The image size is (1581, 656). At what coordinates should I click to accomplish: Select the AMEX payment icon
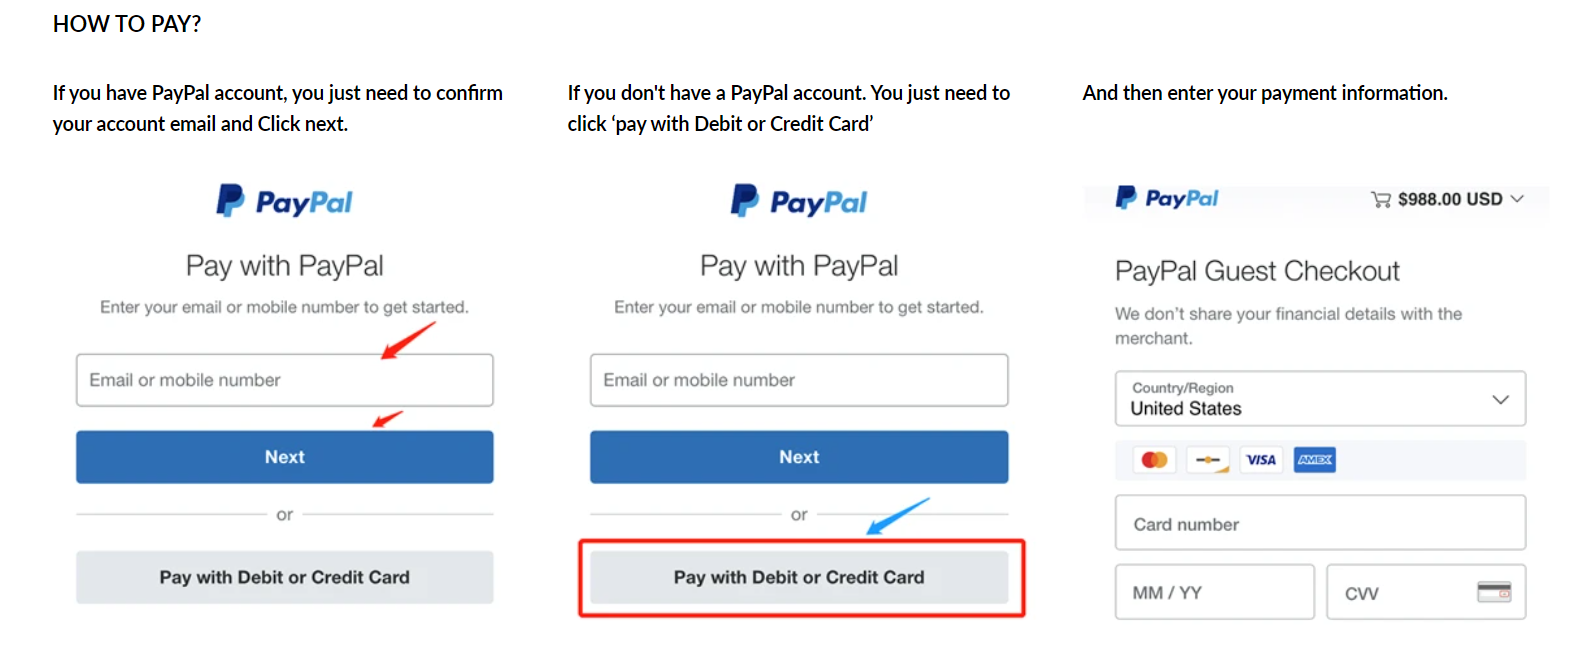(x=1314, y=459)
